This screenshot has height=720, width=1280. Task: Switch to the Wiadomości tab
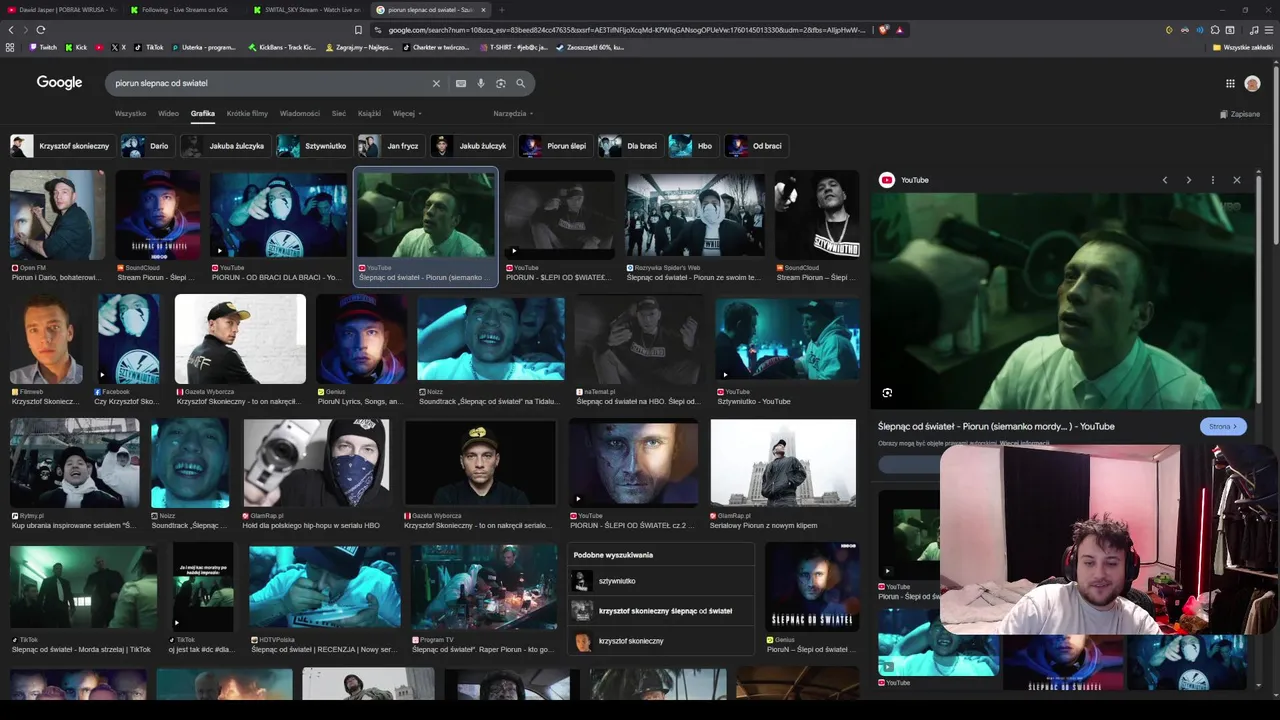300,113
